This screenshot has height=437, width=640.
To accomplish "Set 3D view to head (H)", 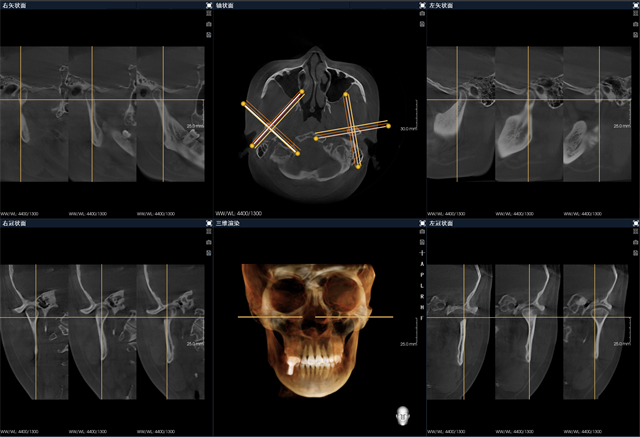I will click(422, 307).
